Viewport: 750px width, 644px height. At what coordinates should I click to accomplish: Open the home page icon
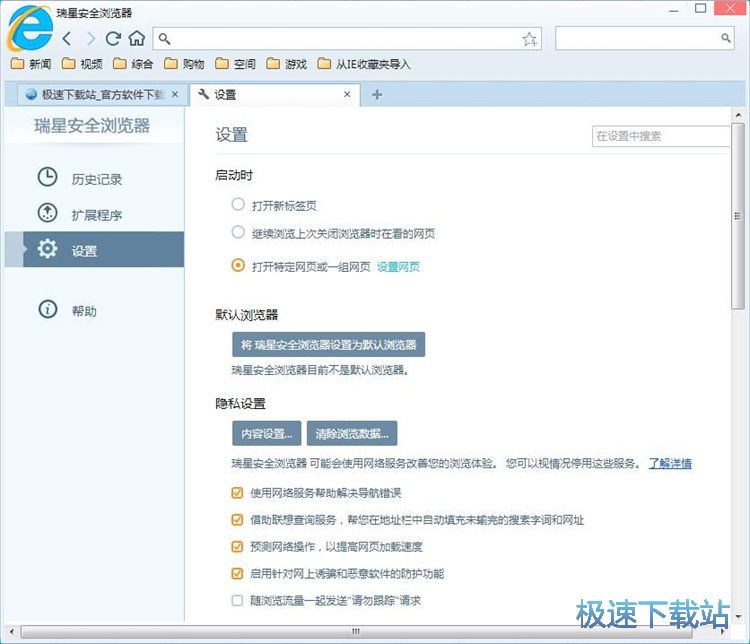tap(137, 38)
